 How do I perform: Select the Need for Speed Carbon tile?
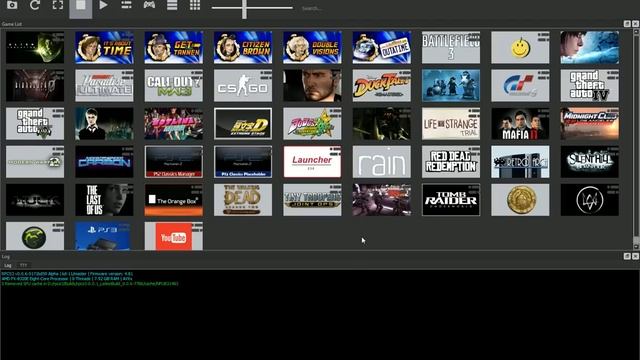click(104, 162)
